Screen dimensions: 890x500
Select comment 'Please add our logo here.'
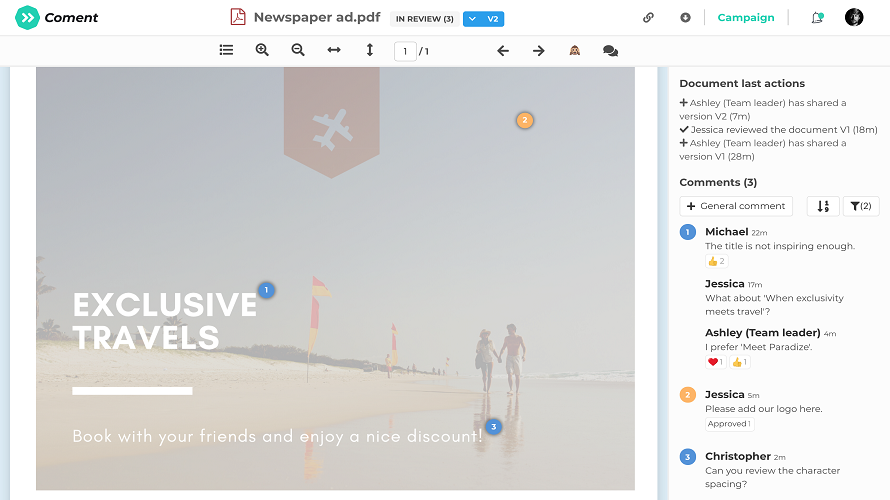(x=763, y=409)
